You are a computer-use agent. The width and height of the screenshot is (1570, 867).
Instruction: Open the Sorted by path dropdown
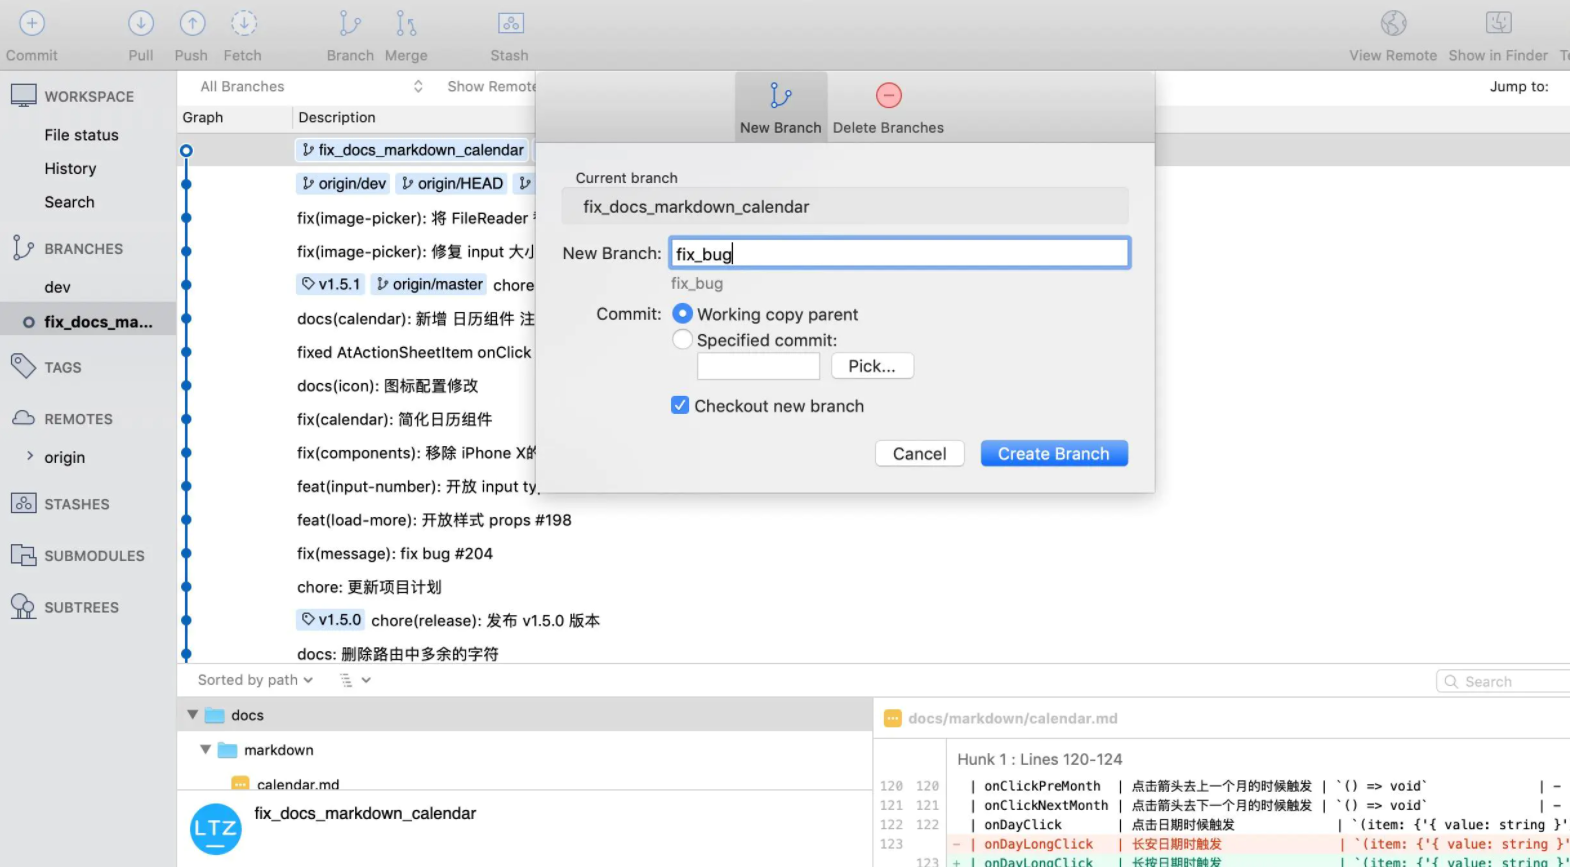tap(255, 680)
